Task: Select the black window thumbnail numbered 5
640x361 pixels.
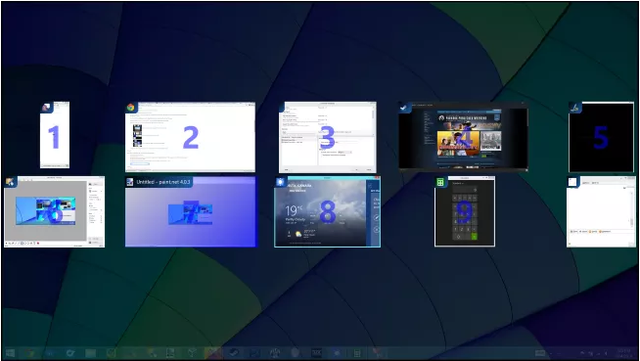Action: (x=601, y=137)
